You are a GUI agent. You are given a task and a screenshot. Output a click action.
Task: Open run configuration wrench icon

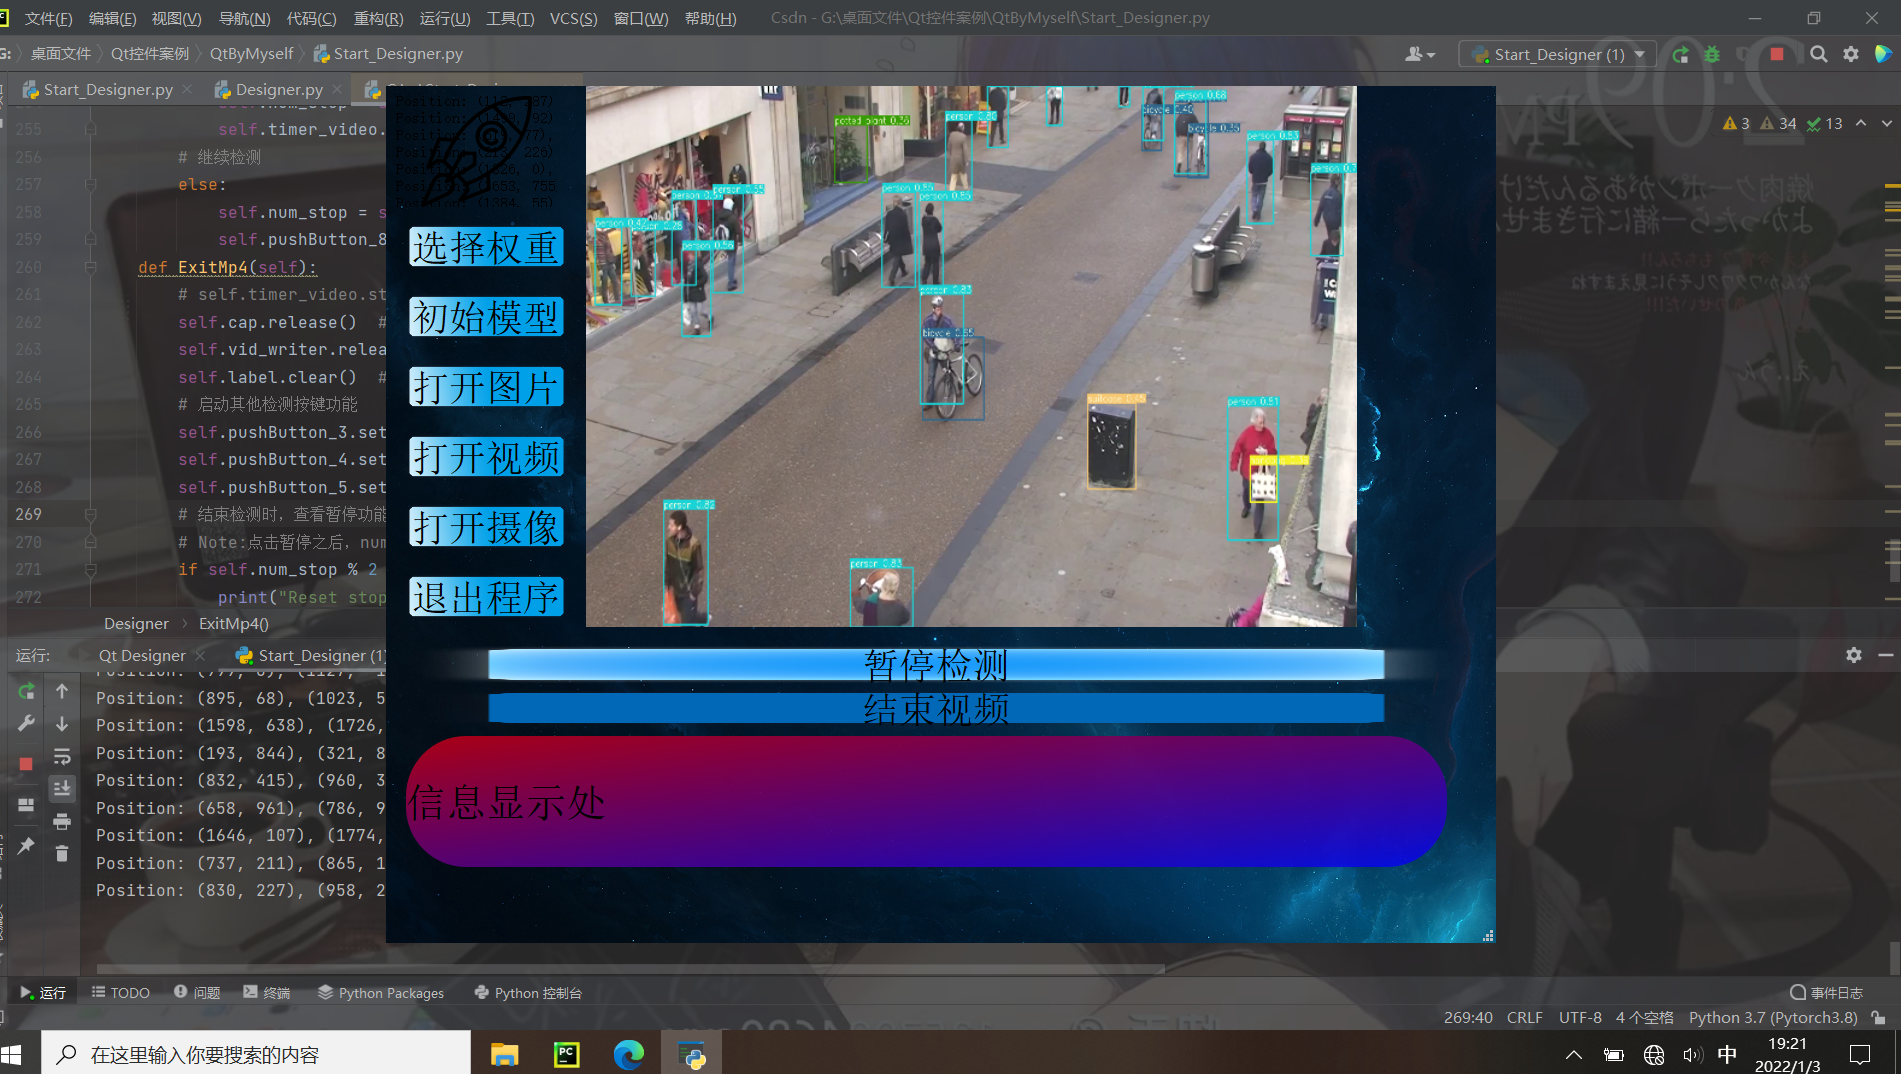click(x=27, y=723)
